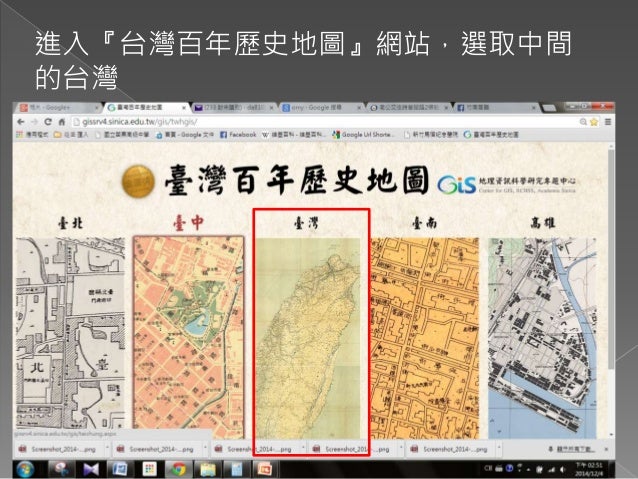
Task: Open the Wikipedia bookmark
Action: tap(293, 134)
